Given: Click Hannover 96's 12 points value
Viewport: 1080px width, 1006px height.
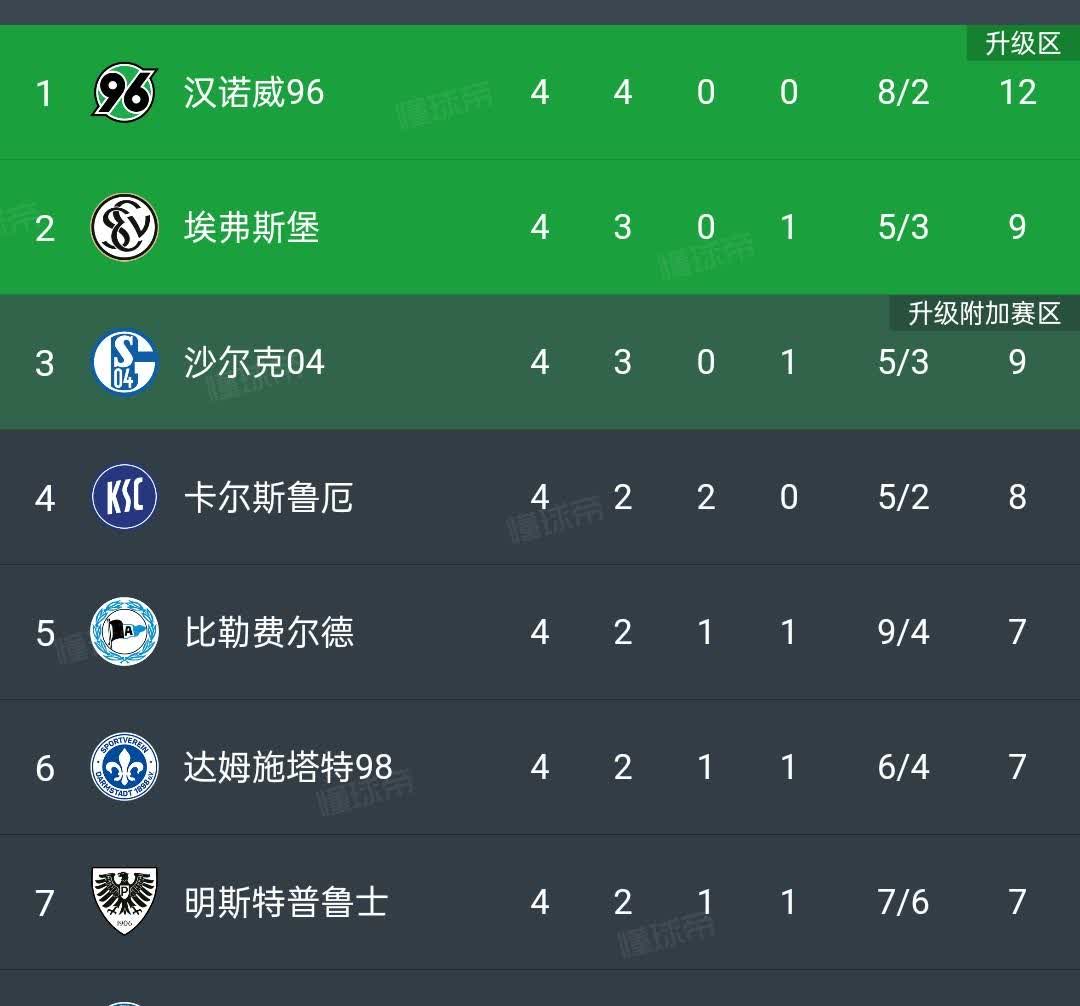Looking at the screenshot, I should pyautogui.click(x=1017, y=93).
